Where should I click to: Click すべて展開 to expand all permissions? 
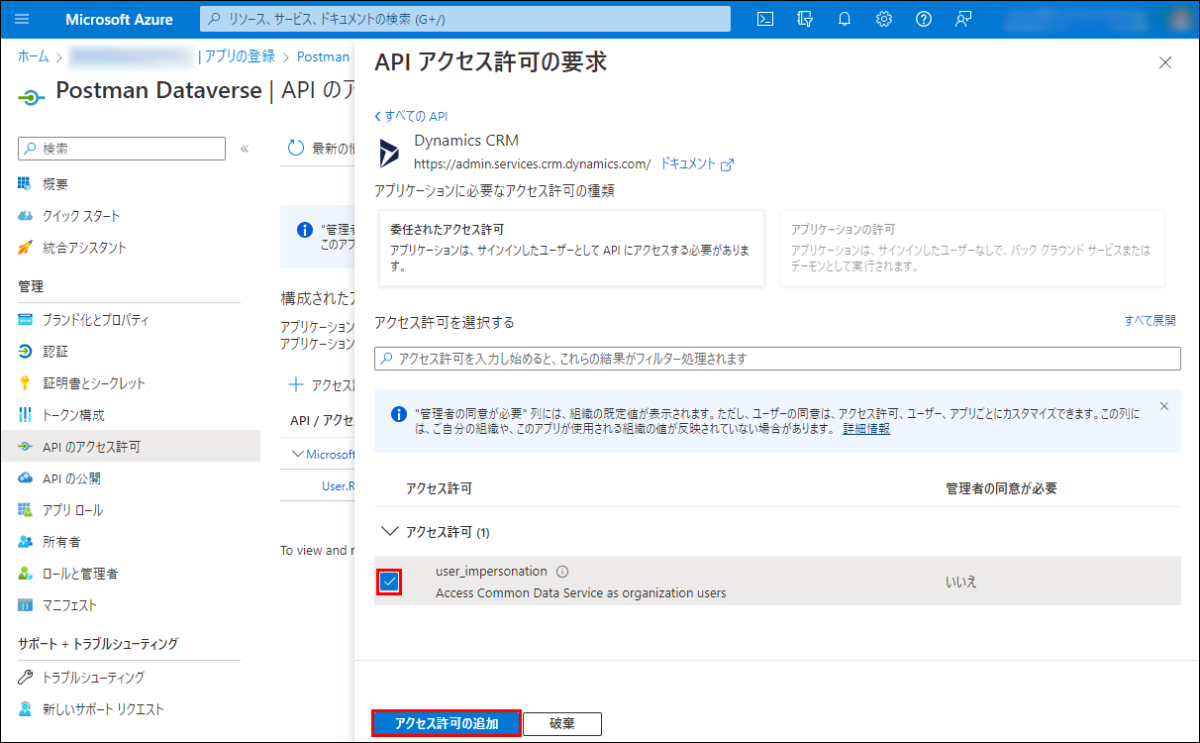point(1150,321)
